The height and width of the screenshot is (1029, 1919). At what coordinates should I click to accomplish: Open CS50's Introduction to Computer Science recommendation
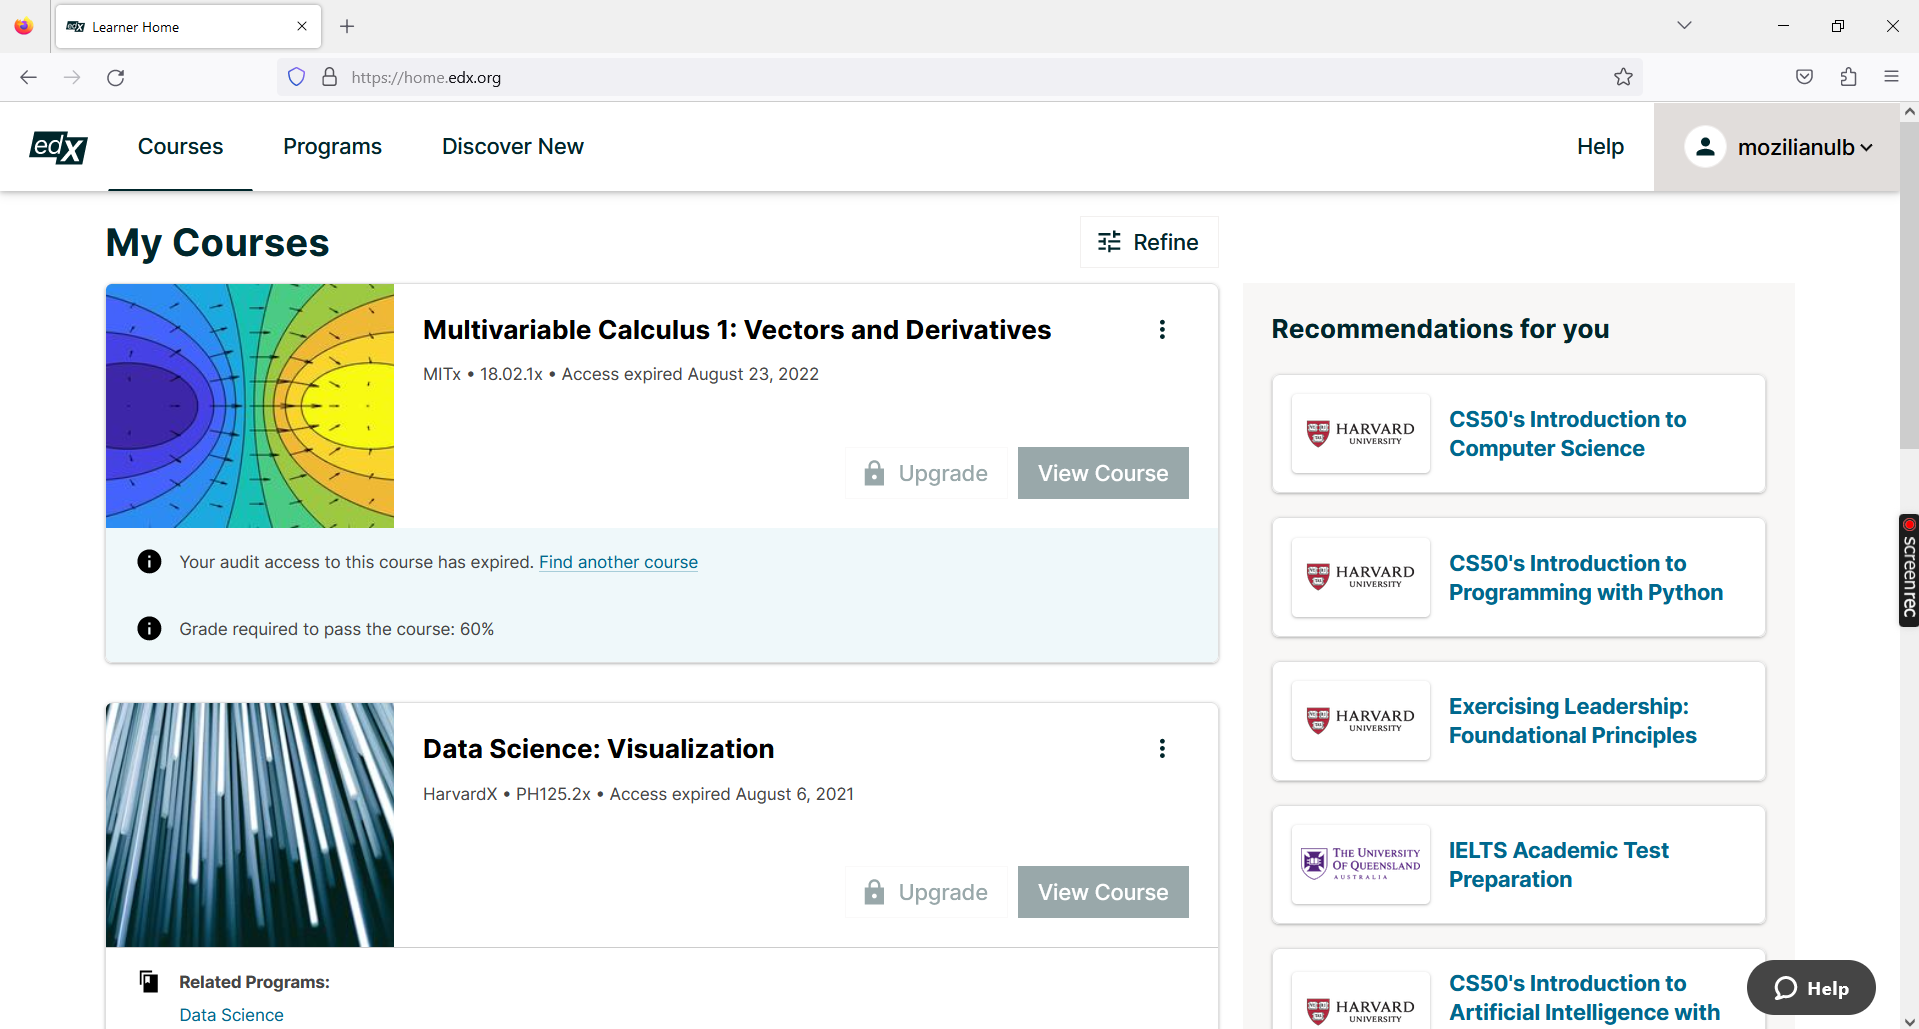pyautogui.click(x=1566, y=433)
